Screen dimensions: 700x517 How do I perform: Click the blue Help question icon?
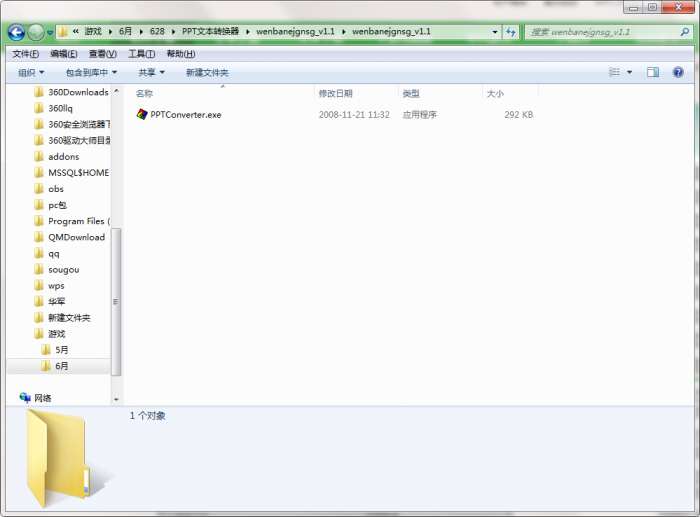coord(678,72)
